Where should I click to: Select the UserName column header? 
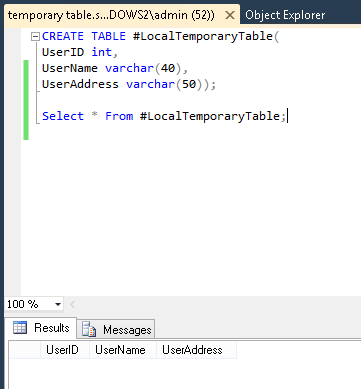[123, 350]
